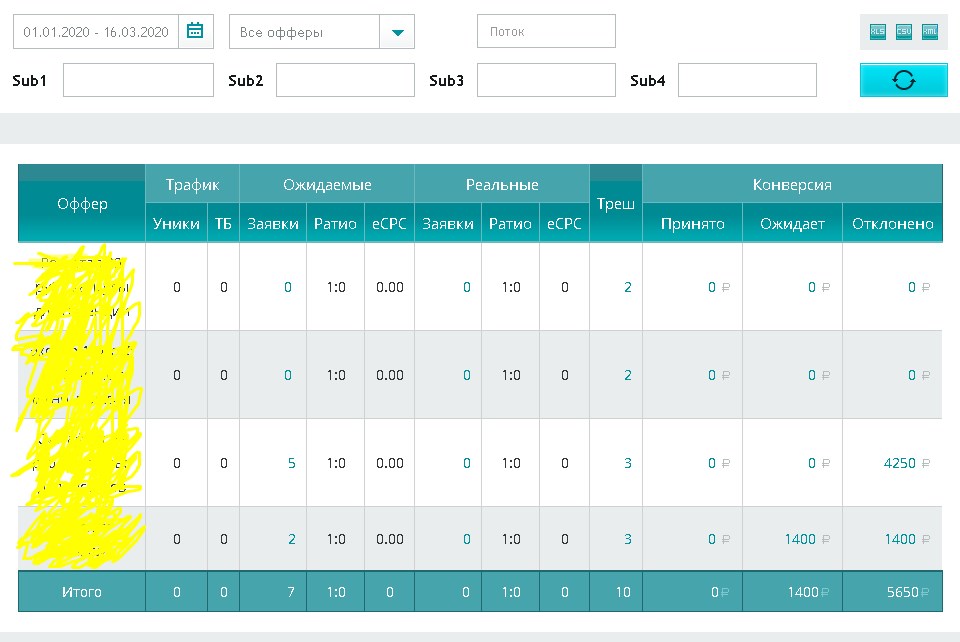Click the "Уники" column header
The image size is (960, 642).
point(176,224)
